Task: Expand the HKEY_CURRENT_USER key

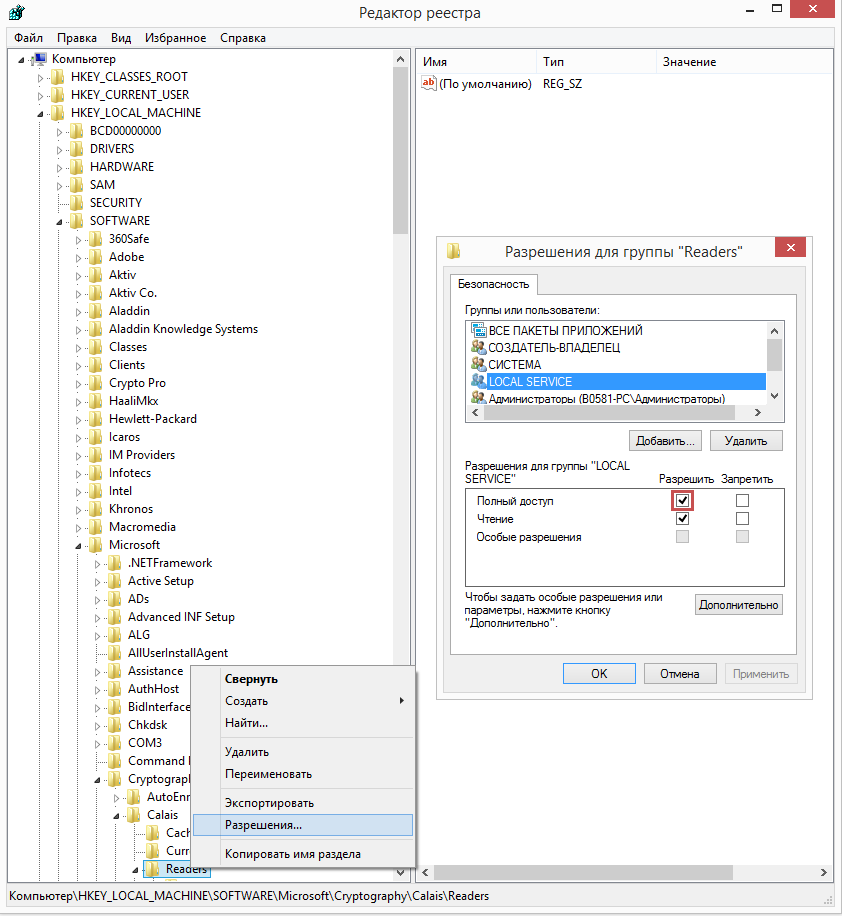Action: (x=40, y=95)
